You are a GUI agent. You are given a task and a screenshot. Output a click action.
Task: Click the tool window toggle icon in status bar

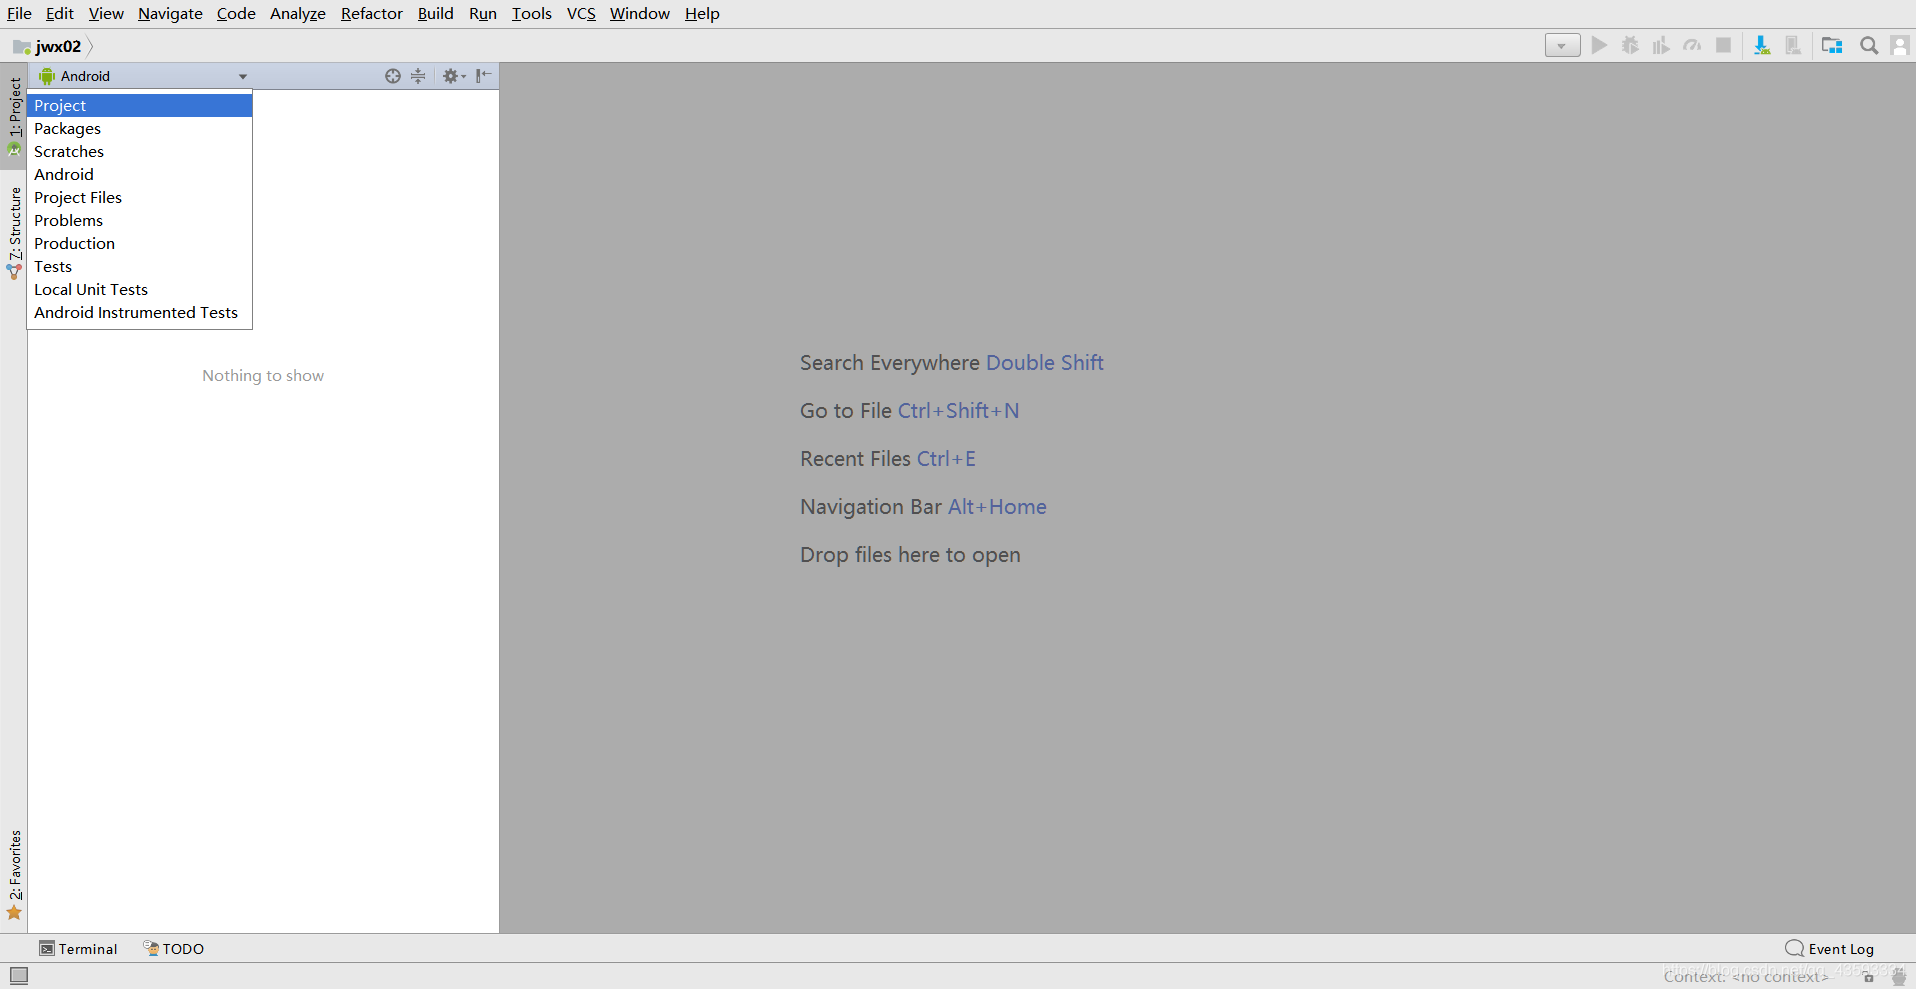click(x=19, y=975)
